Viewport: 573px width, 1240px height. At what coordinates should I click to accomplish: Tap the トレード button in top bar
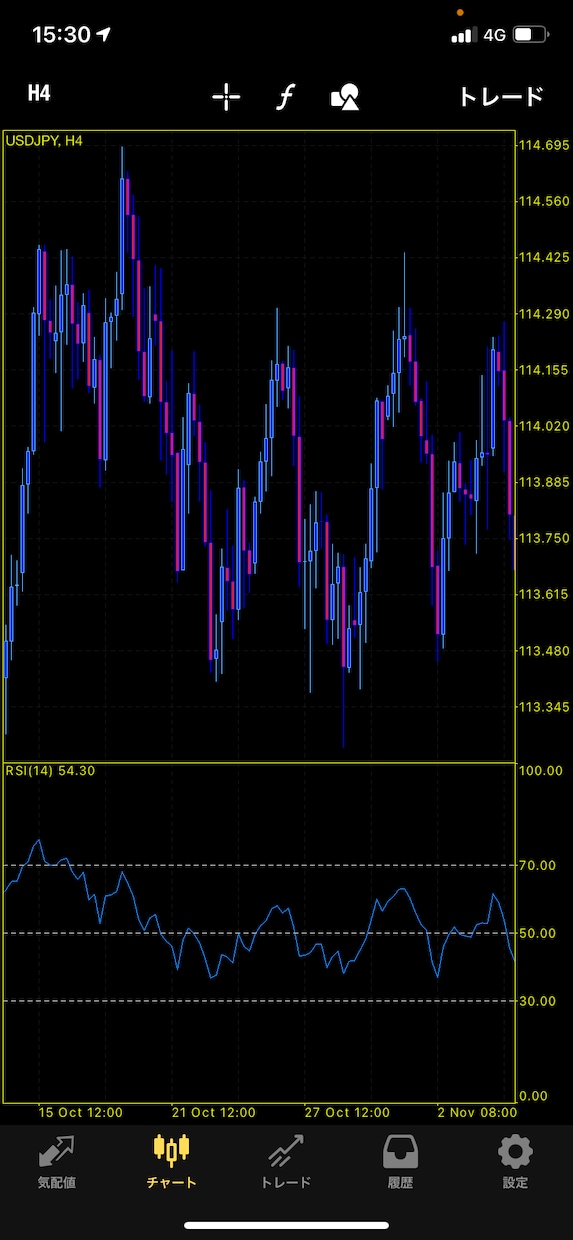500,96
